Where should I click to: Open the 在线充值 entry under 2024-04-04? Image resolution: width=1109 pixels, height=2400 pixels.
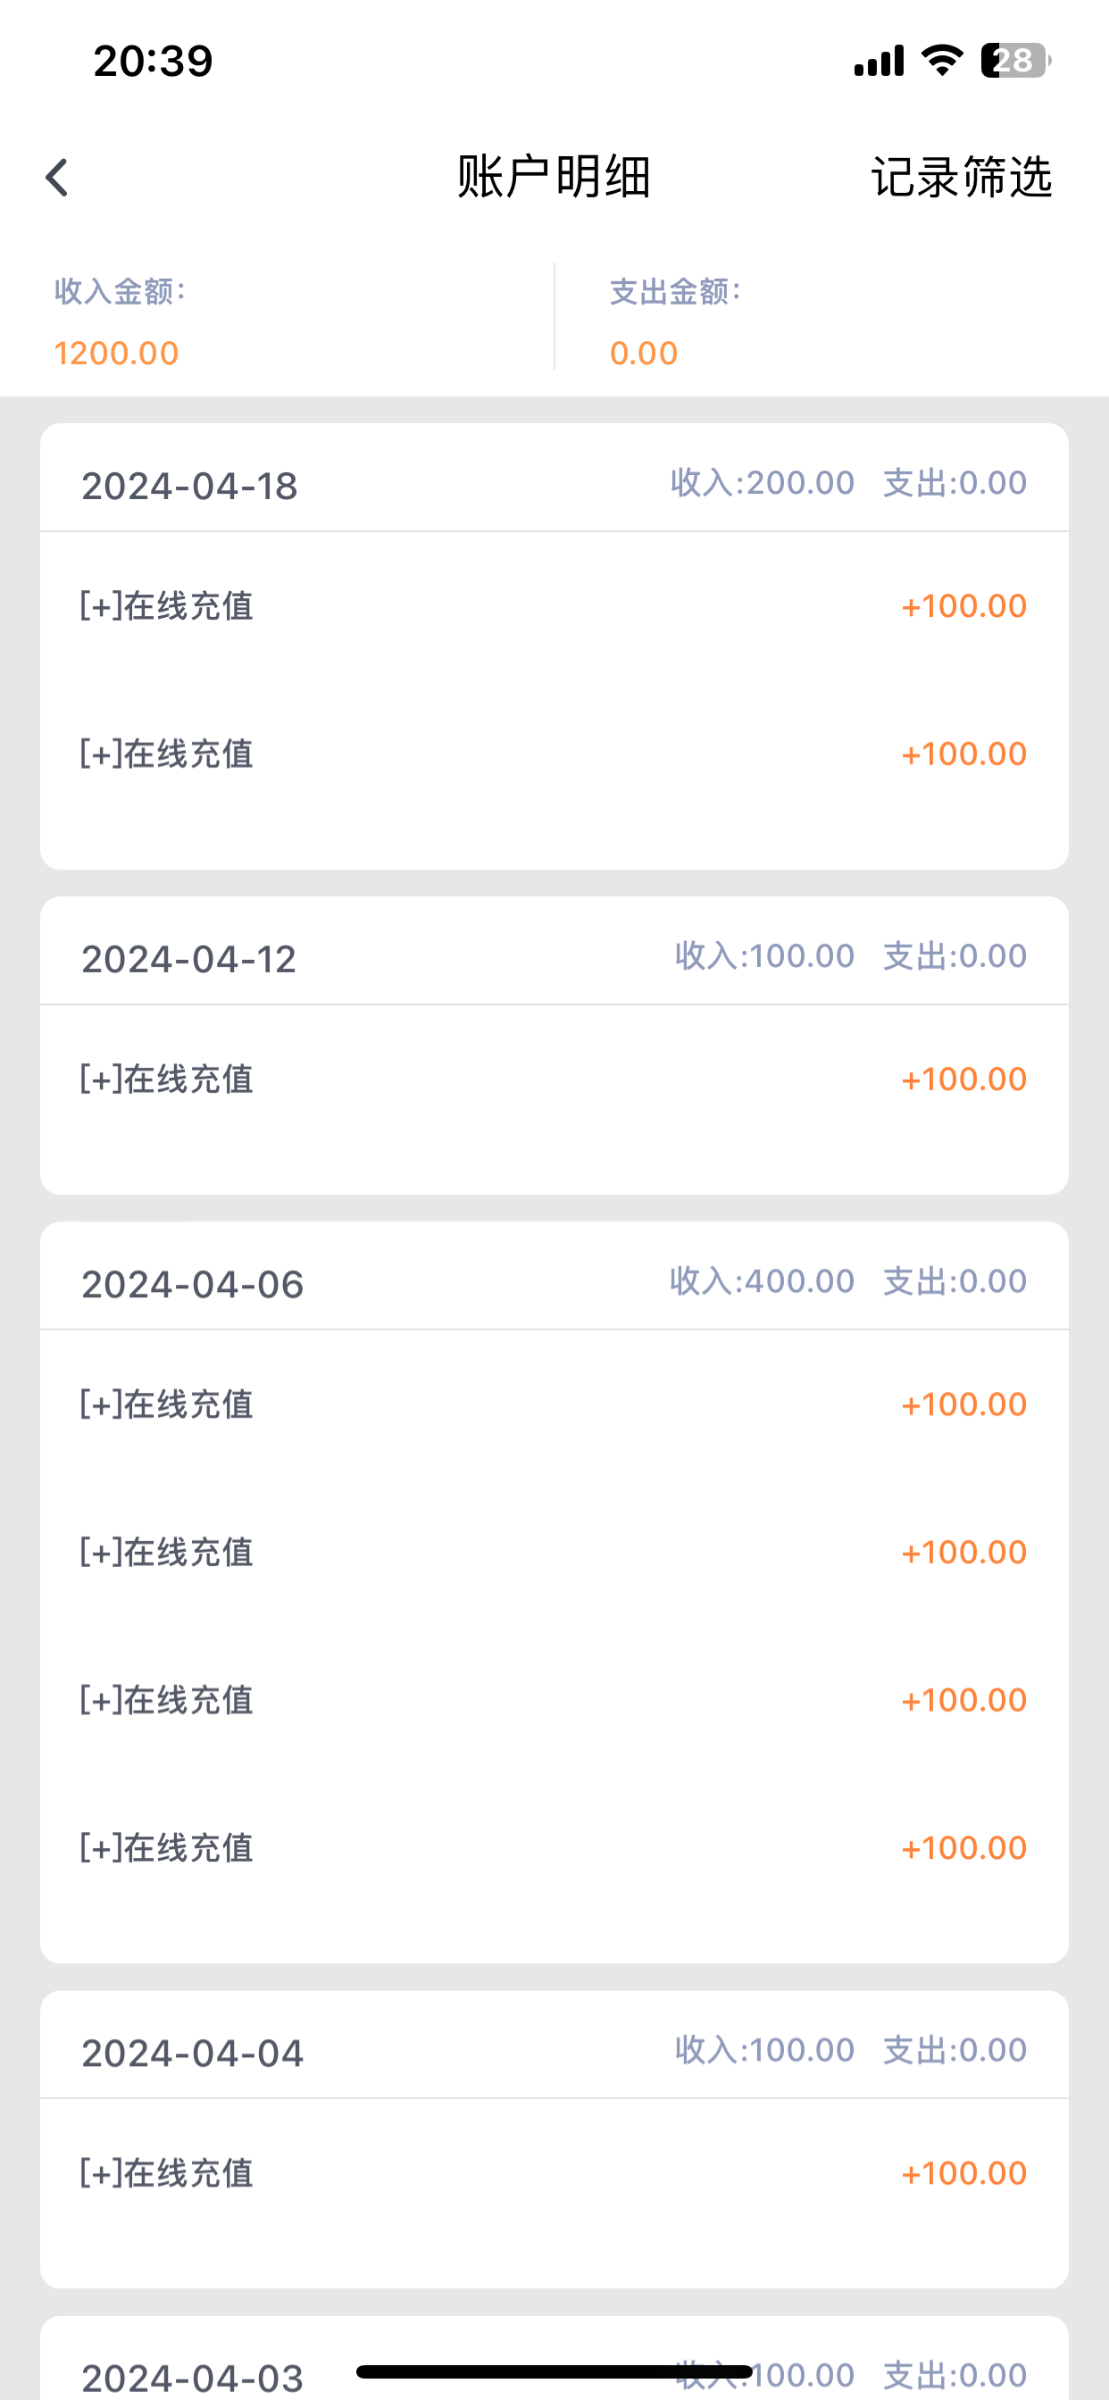click(554, 2173)
